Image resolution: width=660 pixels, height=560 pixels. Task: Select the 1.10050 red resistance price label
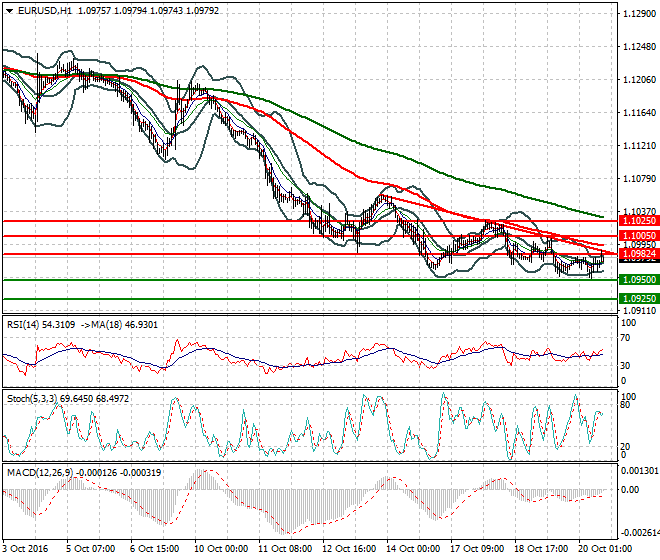click(x=638, y=236)
